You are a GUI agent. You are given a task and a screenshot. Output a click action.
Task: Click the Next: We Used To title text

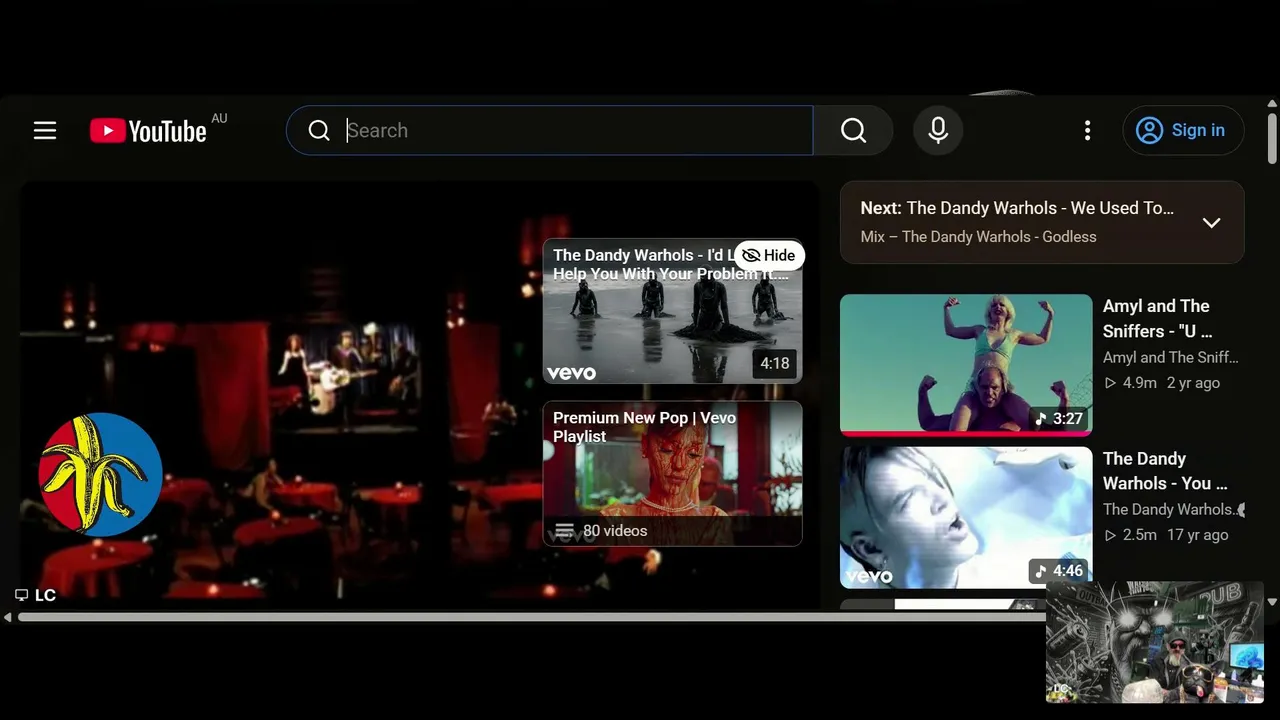[1017, 208]
